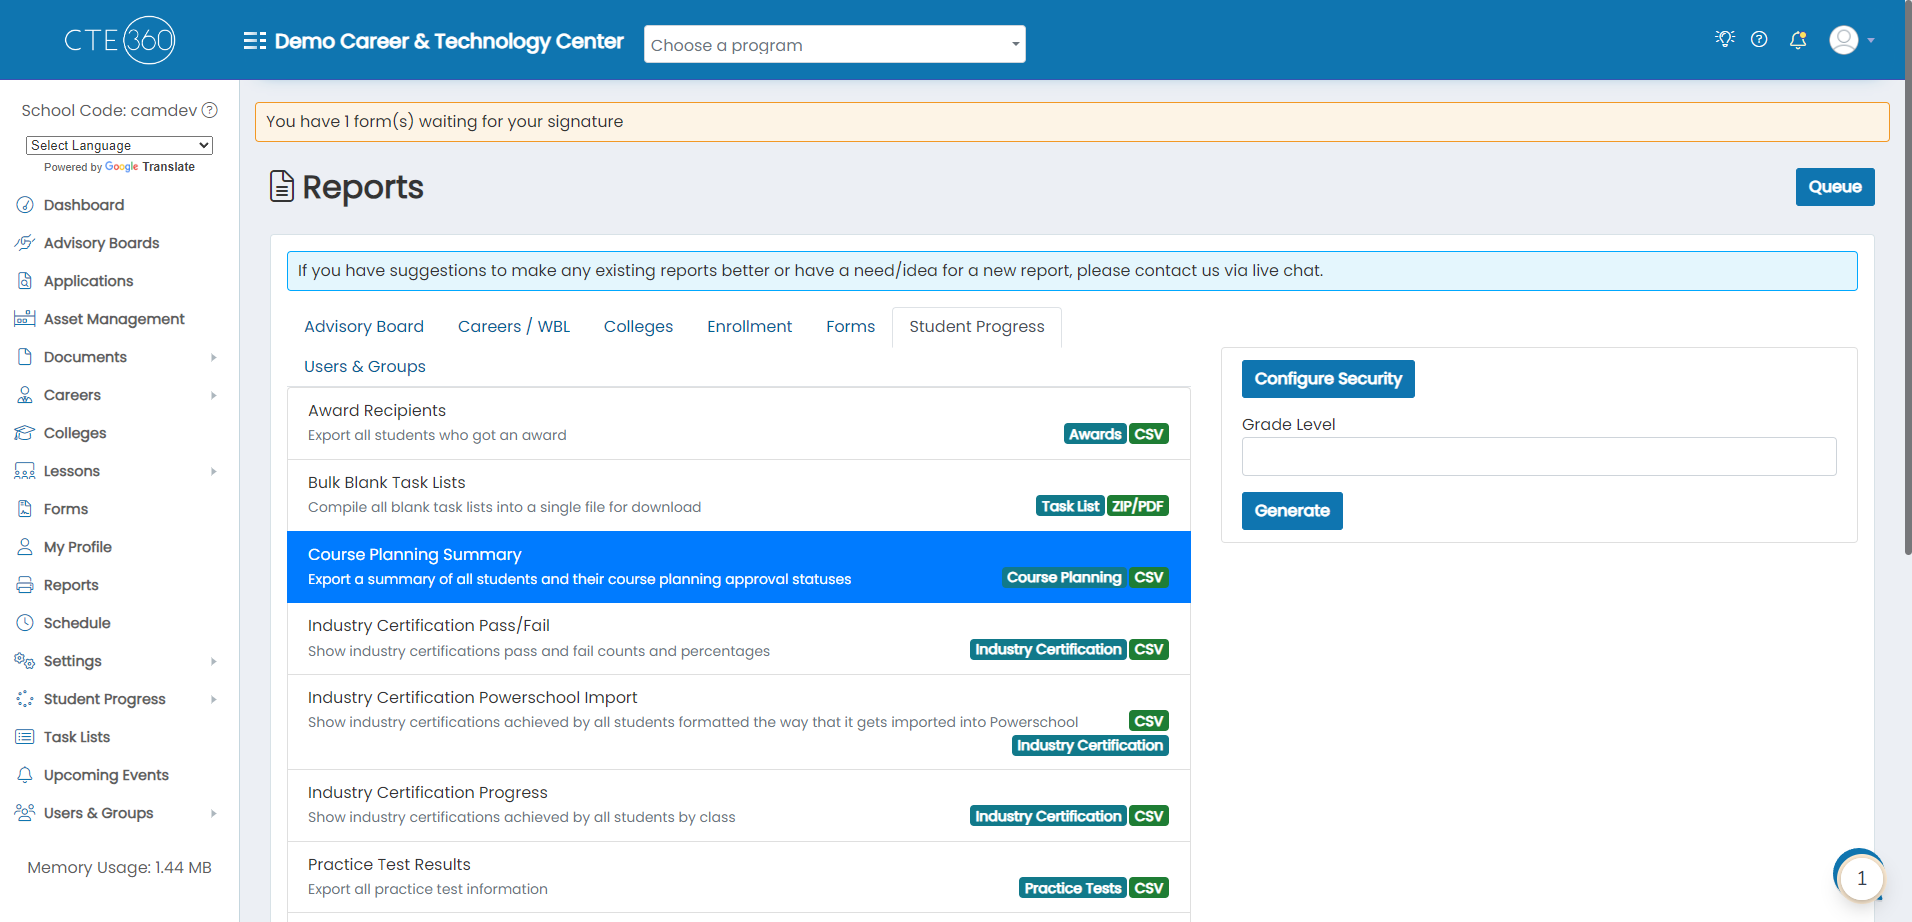The height and width of the screenshot is (922, 1912).
Task: Expand the Settings submenu arrow
Action: [213, 661]
